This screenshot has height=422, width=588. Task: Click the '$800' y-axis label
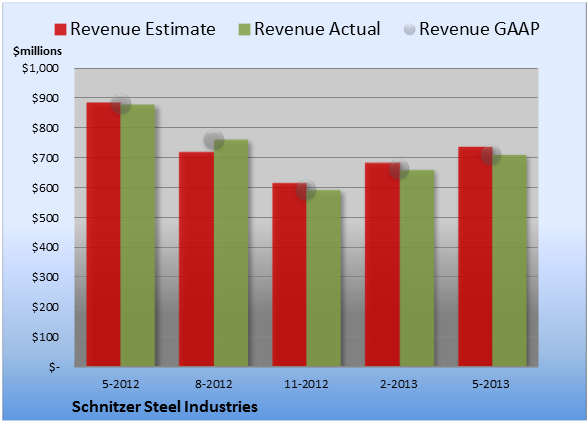45,128
